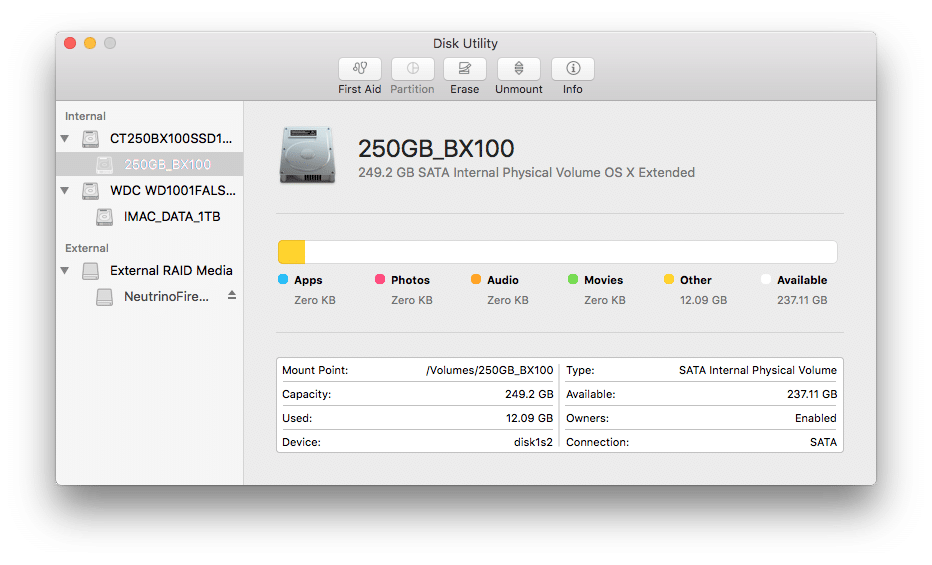The width and height of the screenshot is (932, 565).
Task: Select CT250BX100SSD1 disk in sidebar
Action: 170,138
